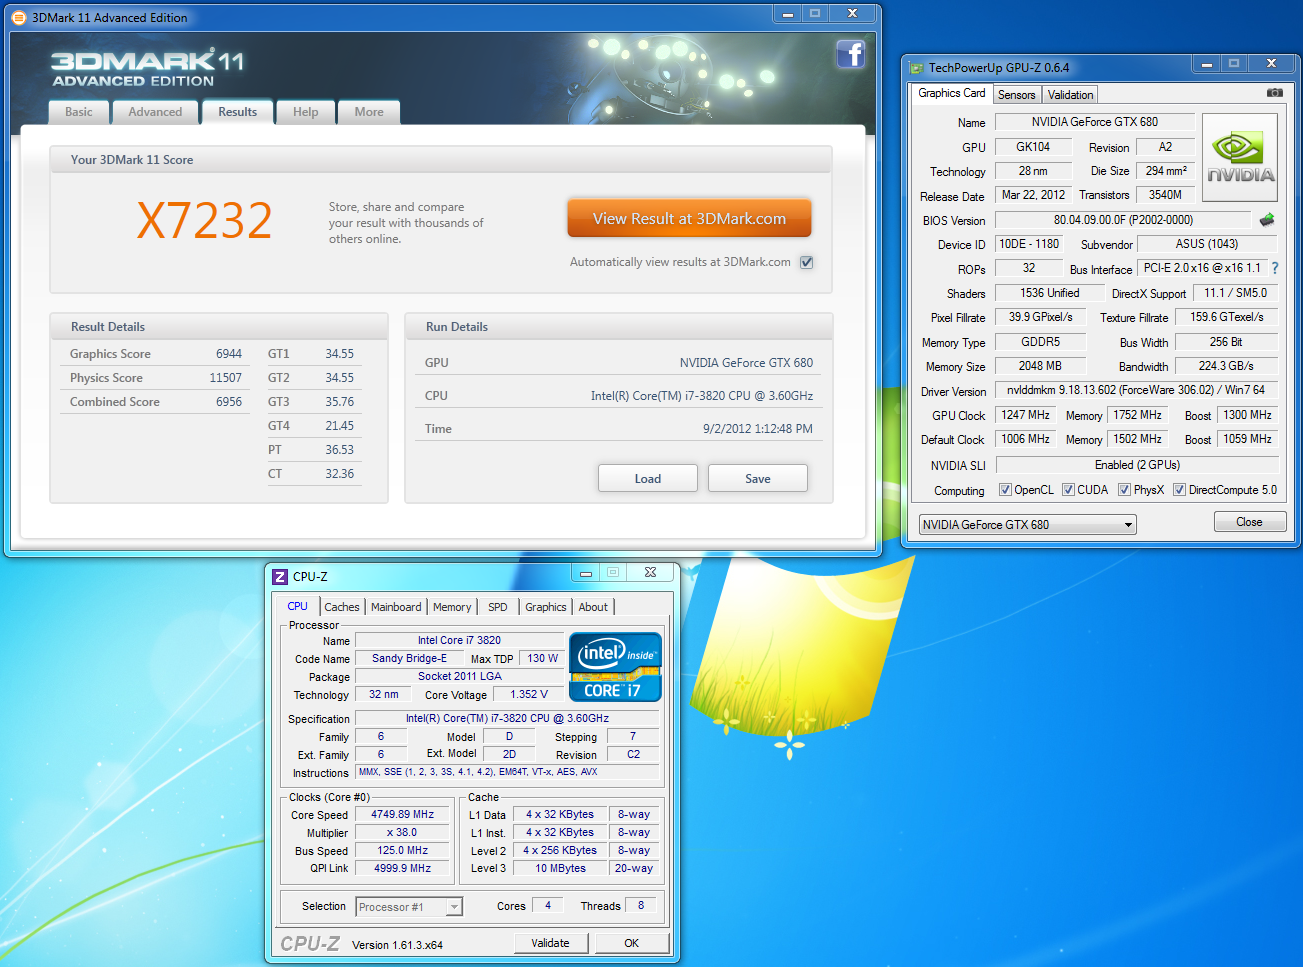The width and height of the screenshot is (1303, 967).
Task: Click the X7232 score text
Action: click(x=204, y=220)
